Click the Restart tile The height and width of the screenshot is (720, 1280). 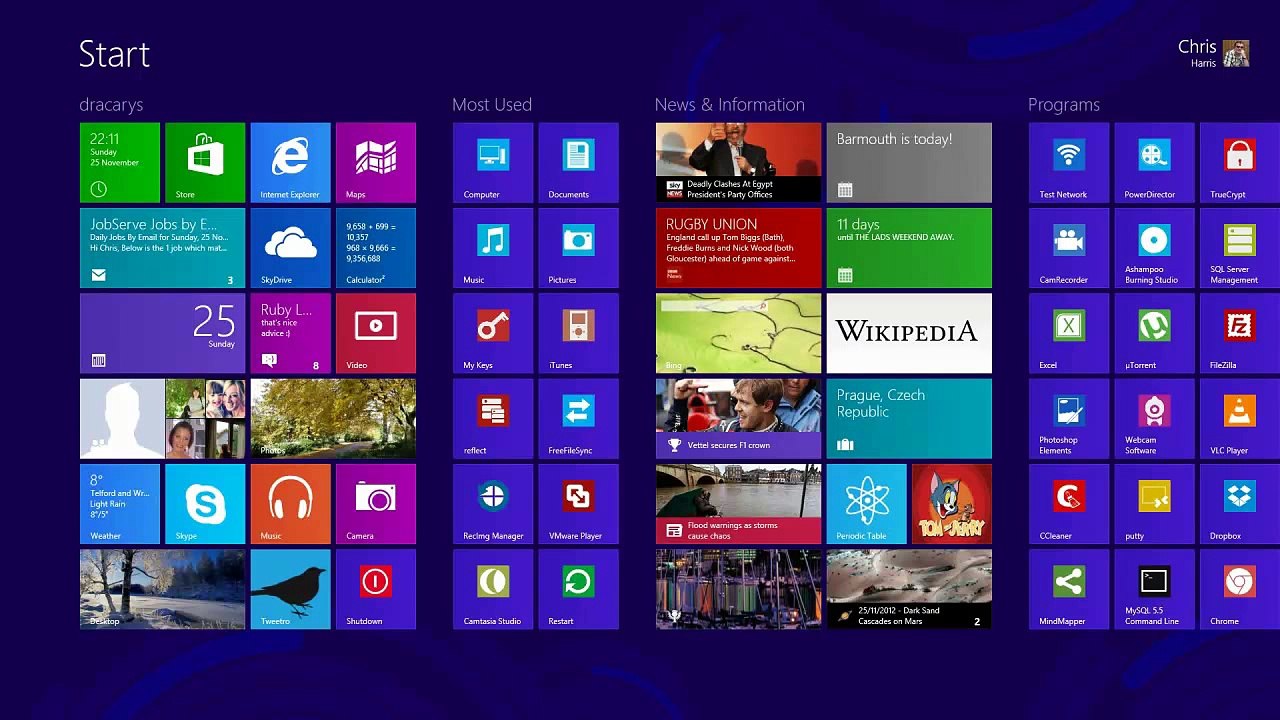(578, 589)
